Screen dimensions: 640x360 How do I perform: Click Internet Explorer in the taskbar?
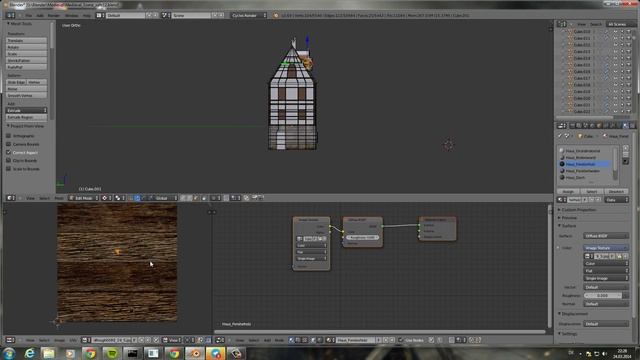click(29, 353)
